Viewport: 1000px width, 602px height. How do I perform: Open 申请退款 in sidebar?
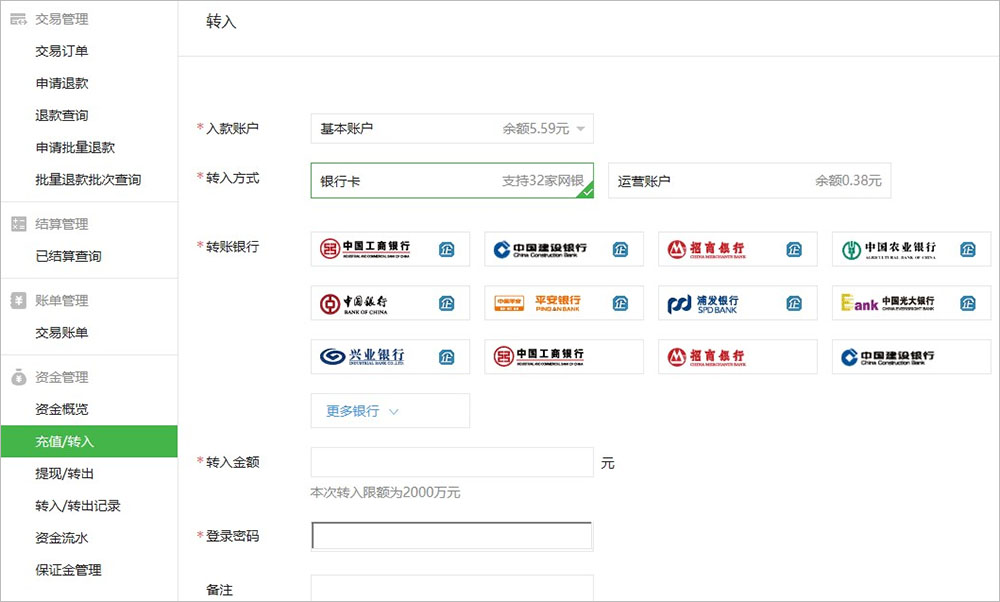click(x=62, y=83)
